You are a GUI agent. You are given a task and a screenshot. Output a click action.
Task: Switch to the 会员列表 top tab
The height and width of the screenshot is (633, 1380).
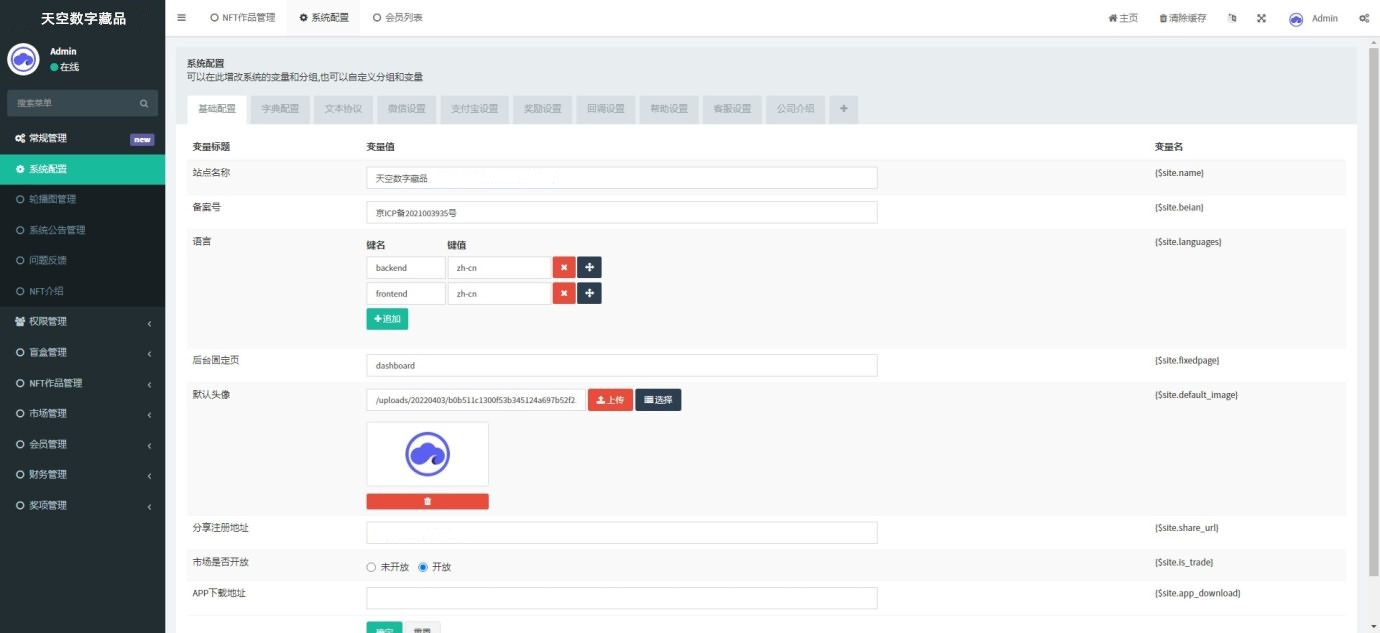(397, 18)
